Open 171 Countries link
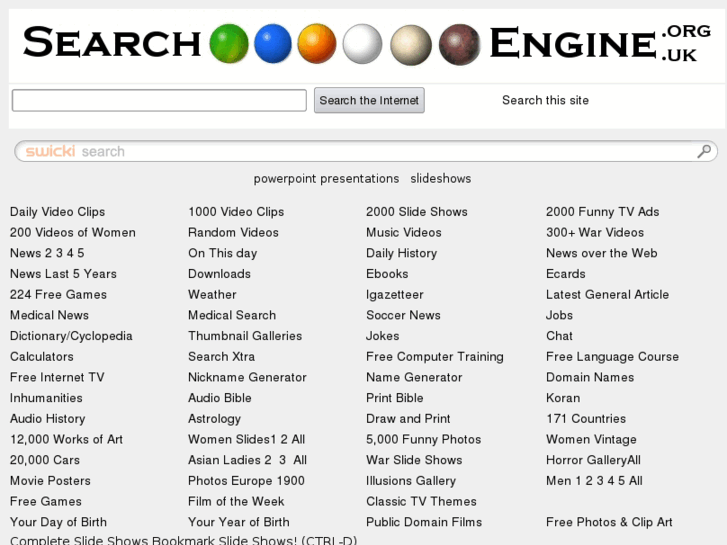727x545 pixels. 586,419
